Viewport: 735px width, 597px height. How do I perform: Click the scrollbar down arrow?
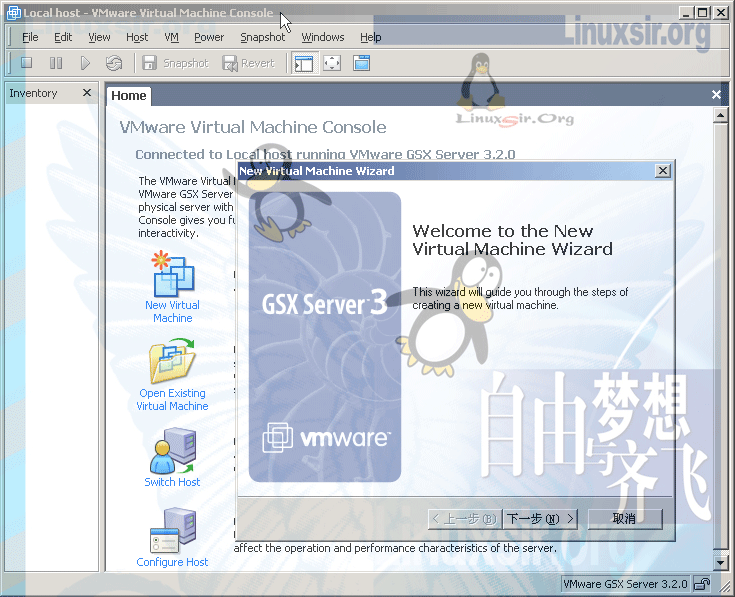(720, 562)
